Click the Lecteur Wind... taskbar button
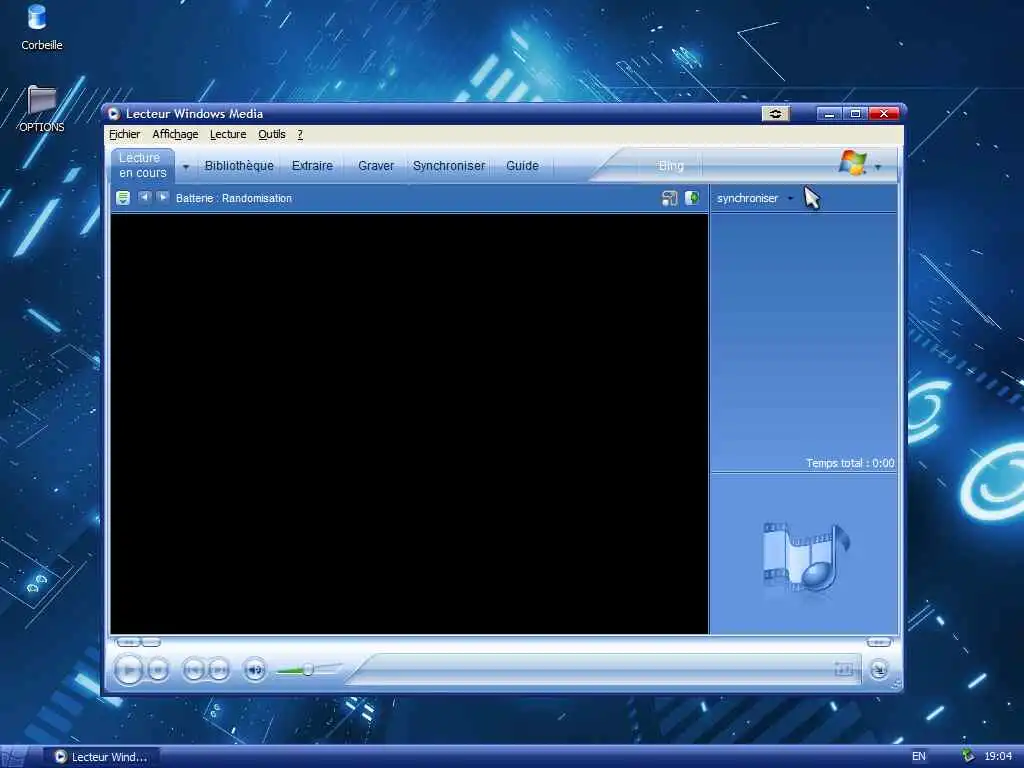Screen dimensions: 1024x768 [x=101, y=756]
